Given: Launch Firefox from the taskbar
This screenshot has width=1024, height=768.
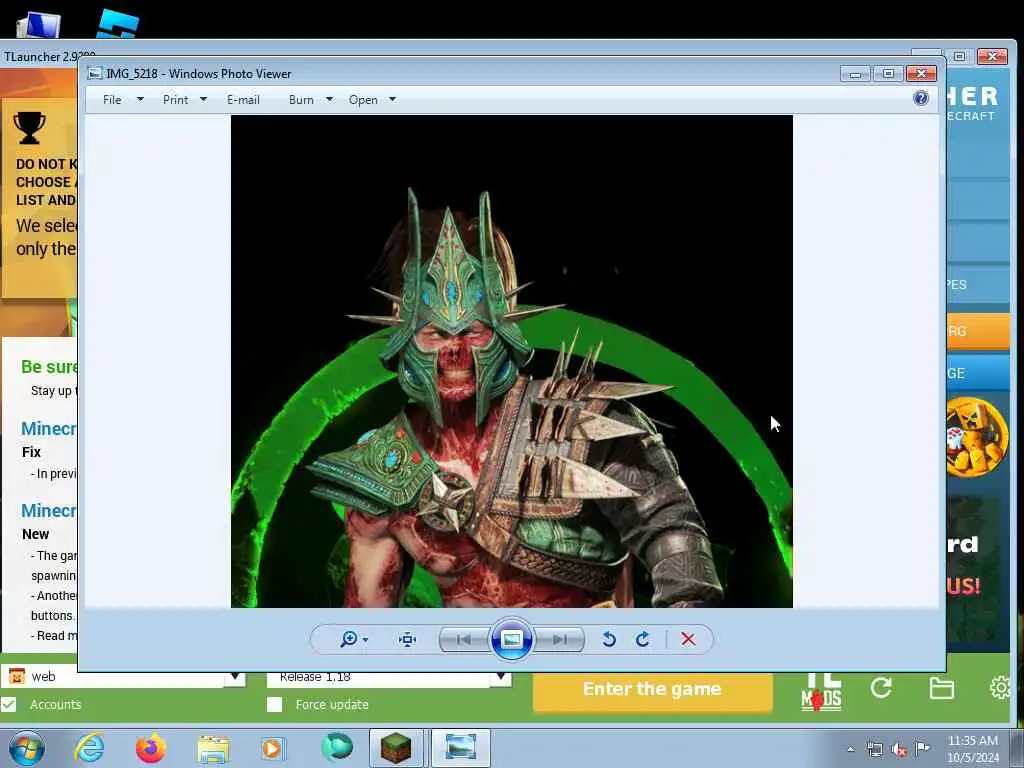Looking at the screenshot, I should coord(151,748).
